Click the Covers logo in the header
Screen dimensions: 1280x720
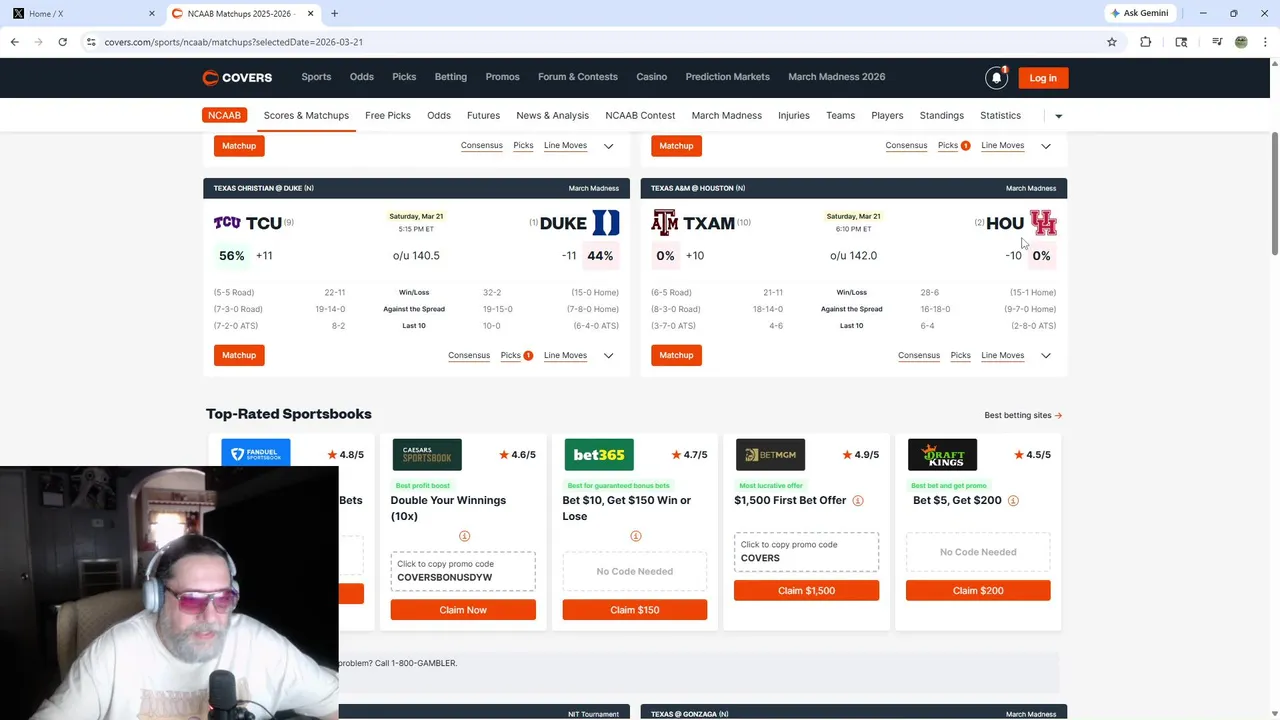click(x=237, y=78)
